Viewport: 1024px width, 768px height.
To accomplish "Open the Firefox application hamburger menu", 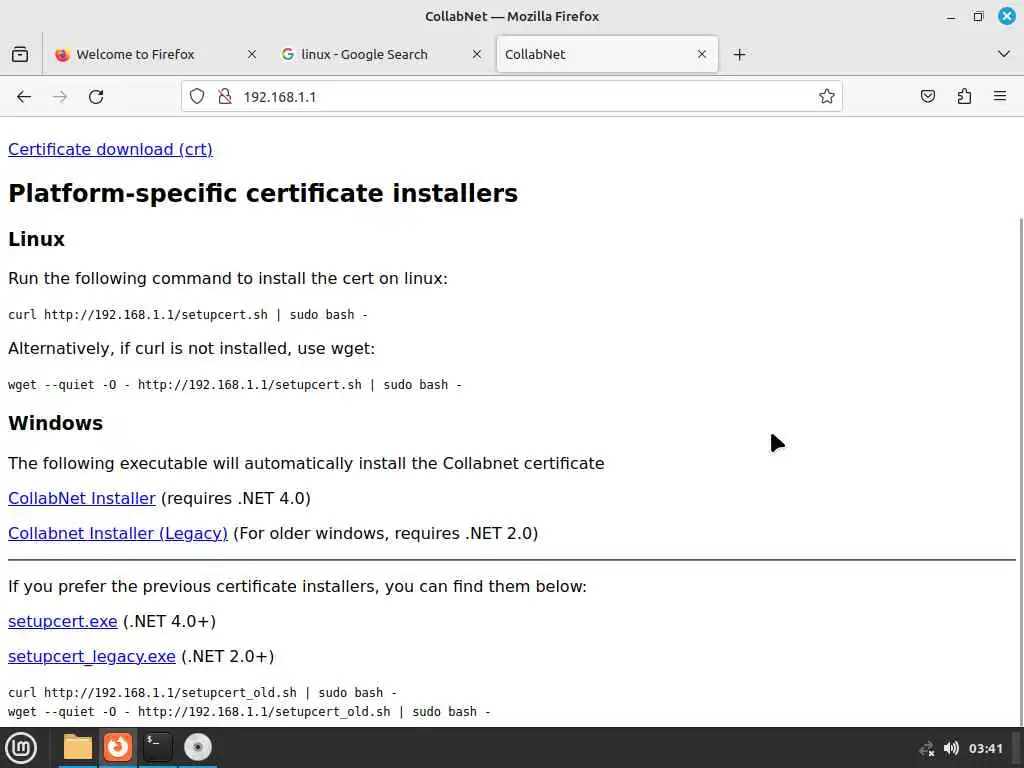I will point(1000,97).
